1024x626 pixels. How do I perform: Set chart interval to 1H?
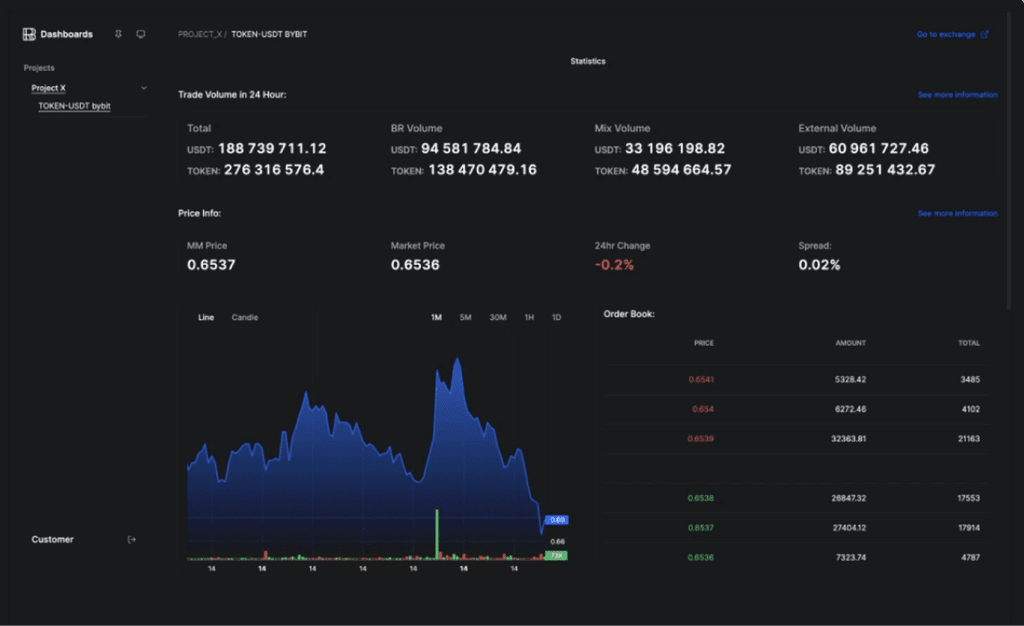[x=529, y=317]
